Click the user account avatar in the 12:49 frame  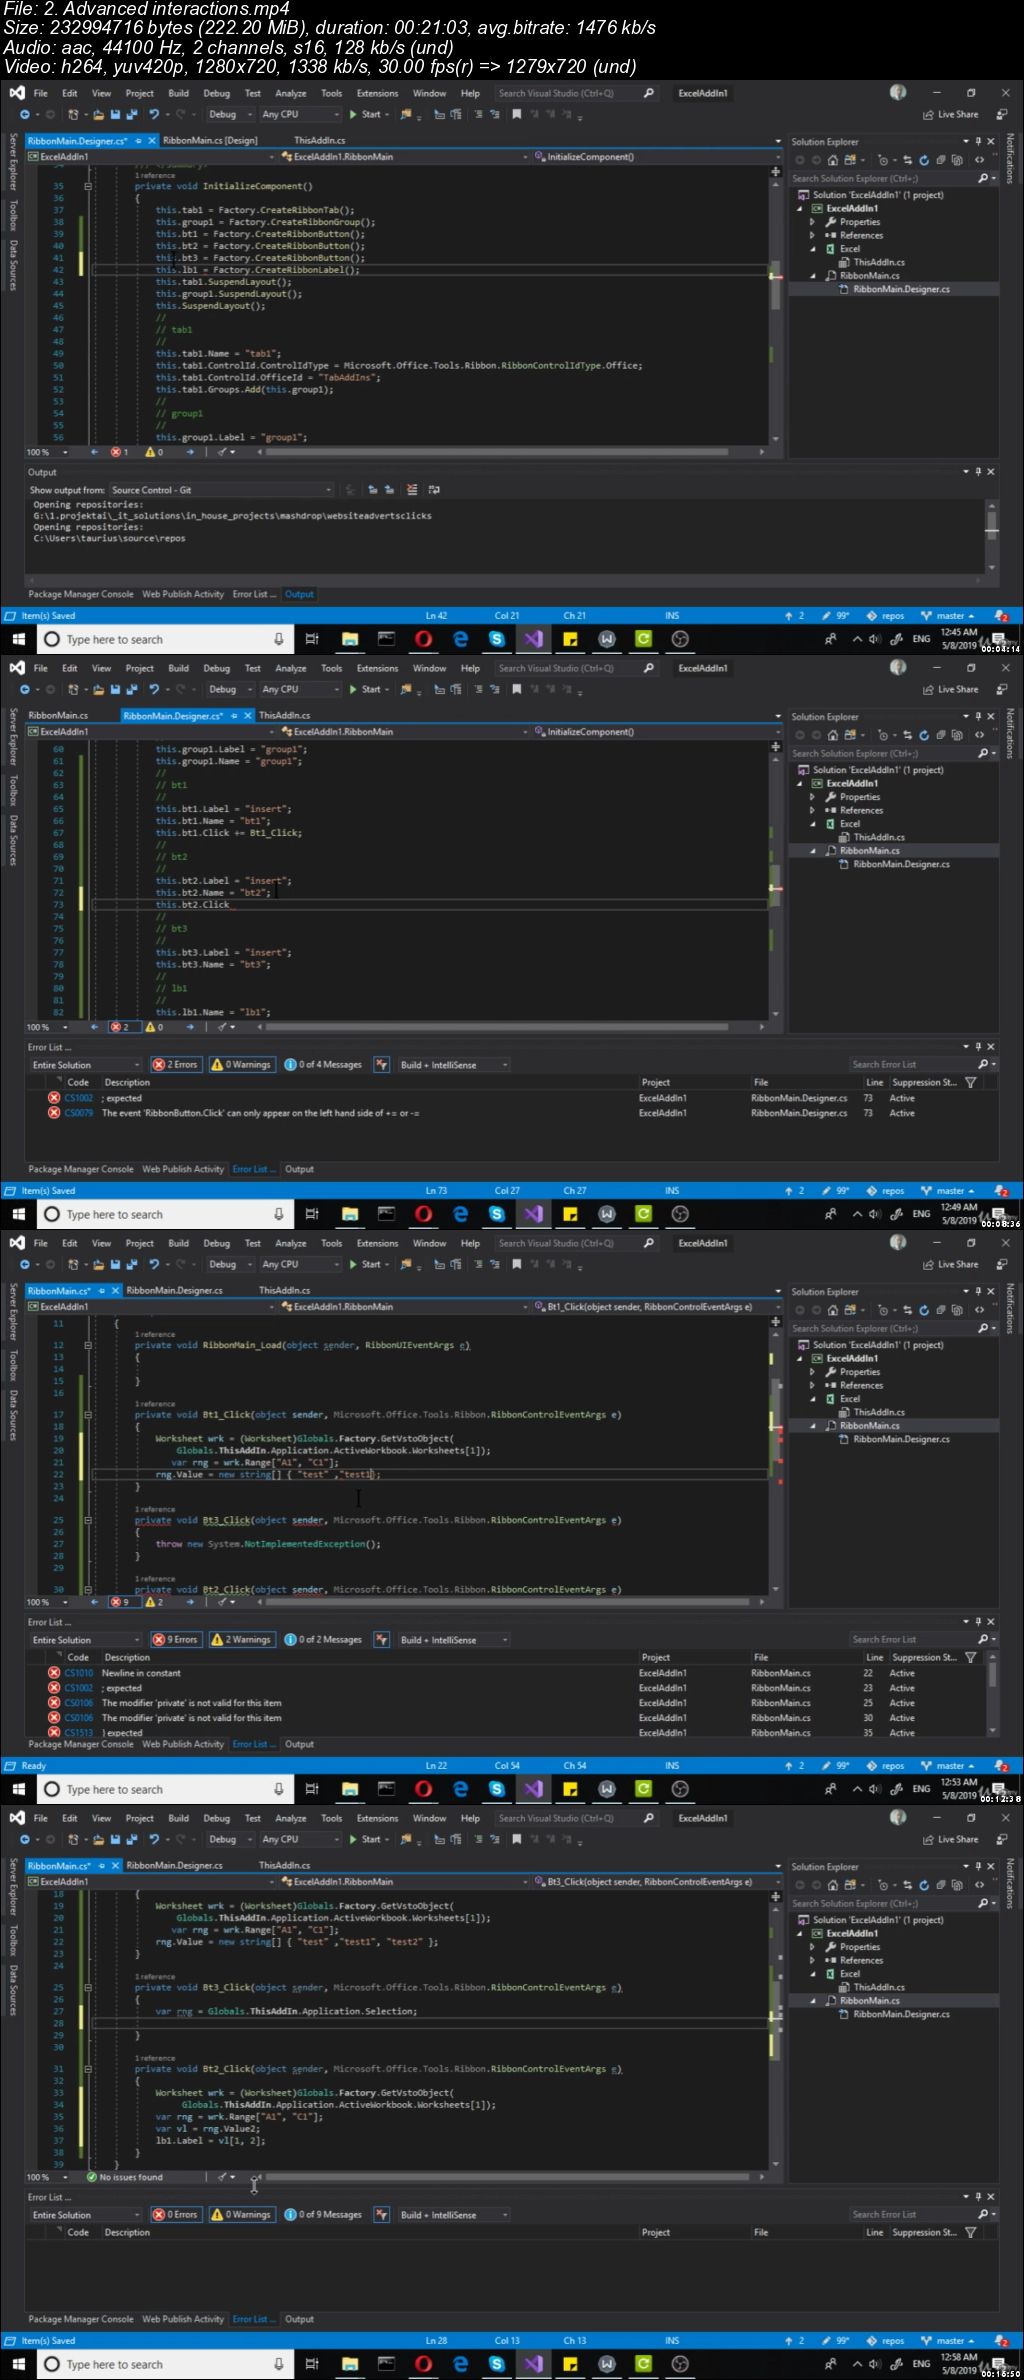[898, 667]
